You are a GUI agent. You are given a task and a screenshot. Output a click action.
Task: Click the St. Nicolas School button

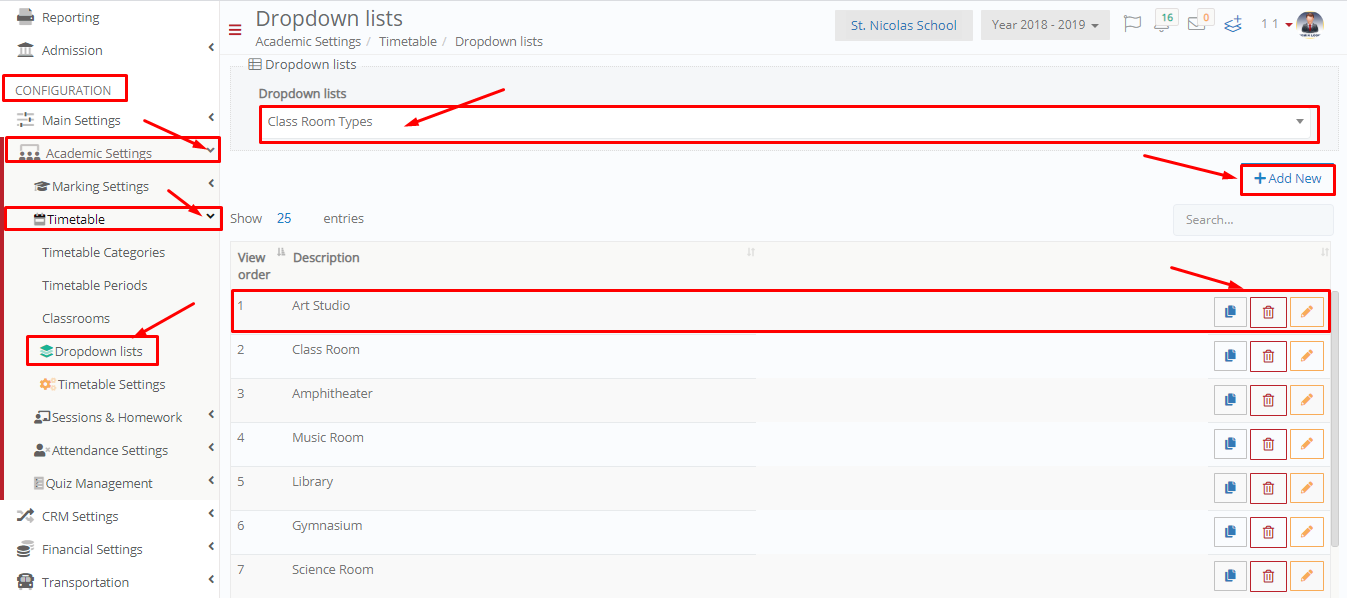pos(904,25)
